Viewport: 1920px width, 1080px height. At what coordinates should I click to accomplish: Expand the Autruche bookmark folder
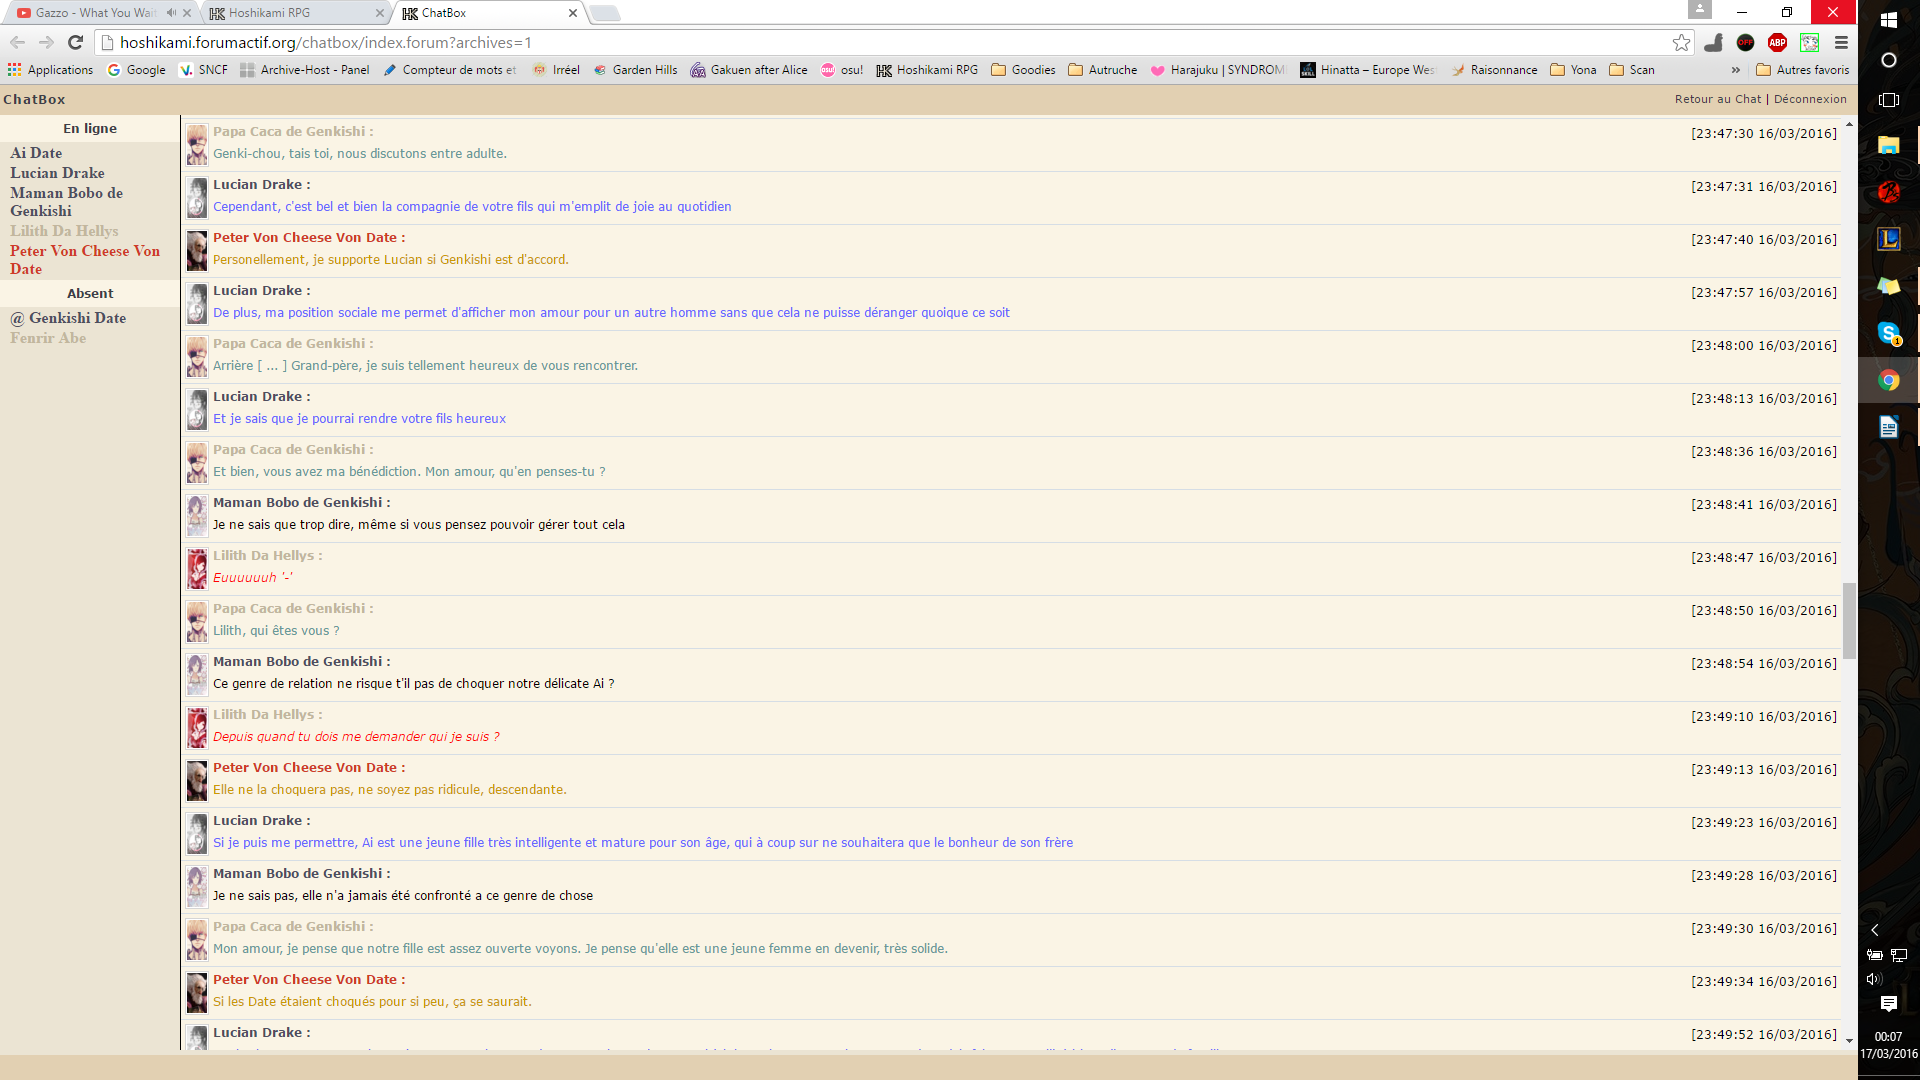1103,70
